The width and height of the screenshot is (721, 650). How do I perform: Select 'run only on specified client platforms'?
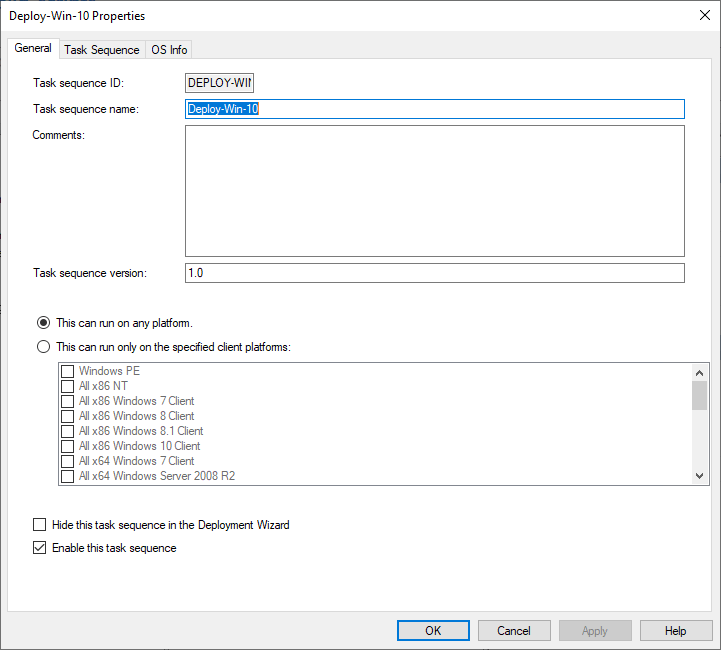pyautogui.click(x=43, y=347)
